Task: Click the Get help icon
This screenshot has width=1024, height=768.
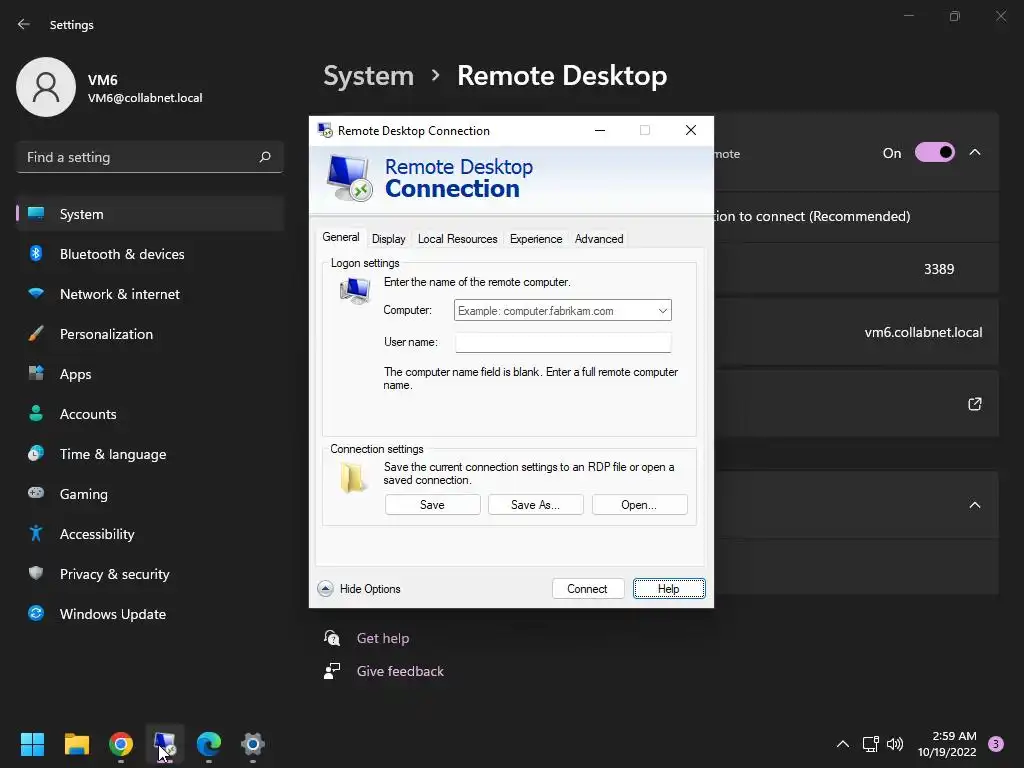Action: pos(332,638)
